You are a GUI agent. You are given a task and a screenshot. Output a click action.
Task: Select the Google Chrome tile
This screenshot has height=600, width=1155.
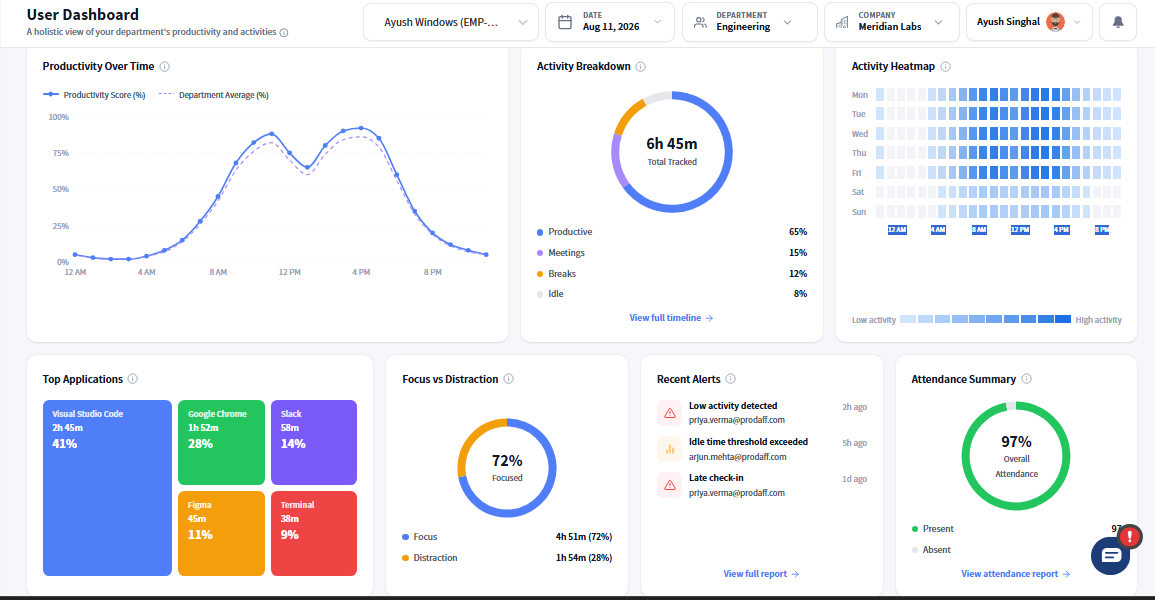[221, 442]
